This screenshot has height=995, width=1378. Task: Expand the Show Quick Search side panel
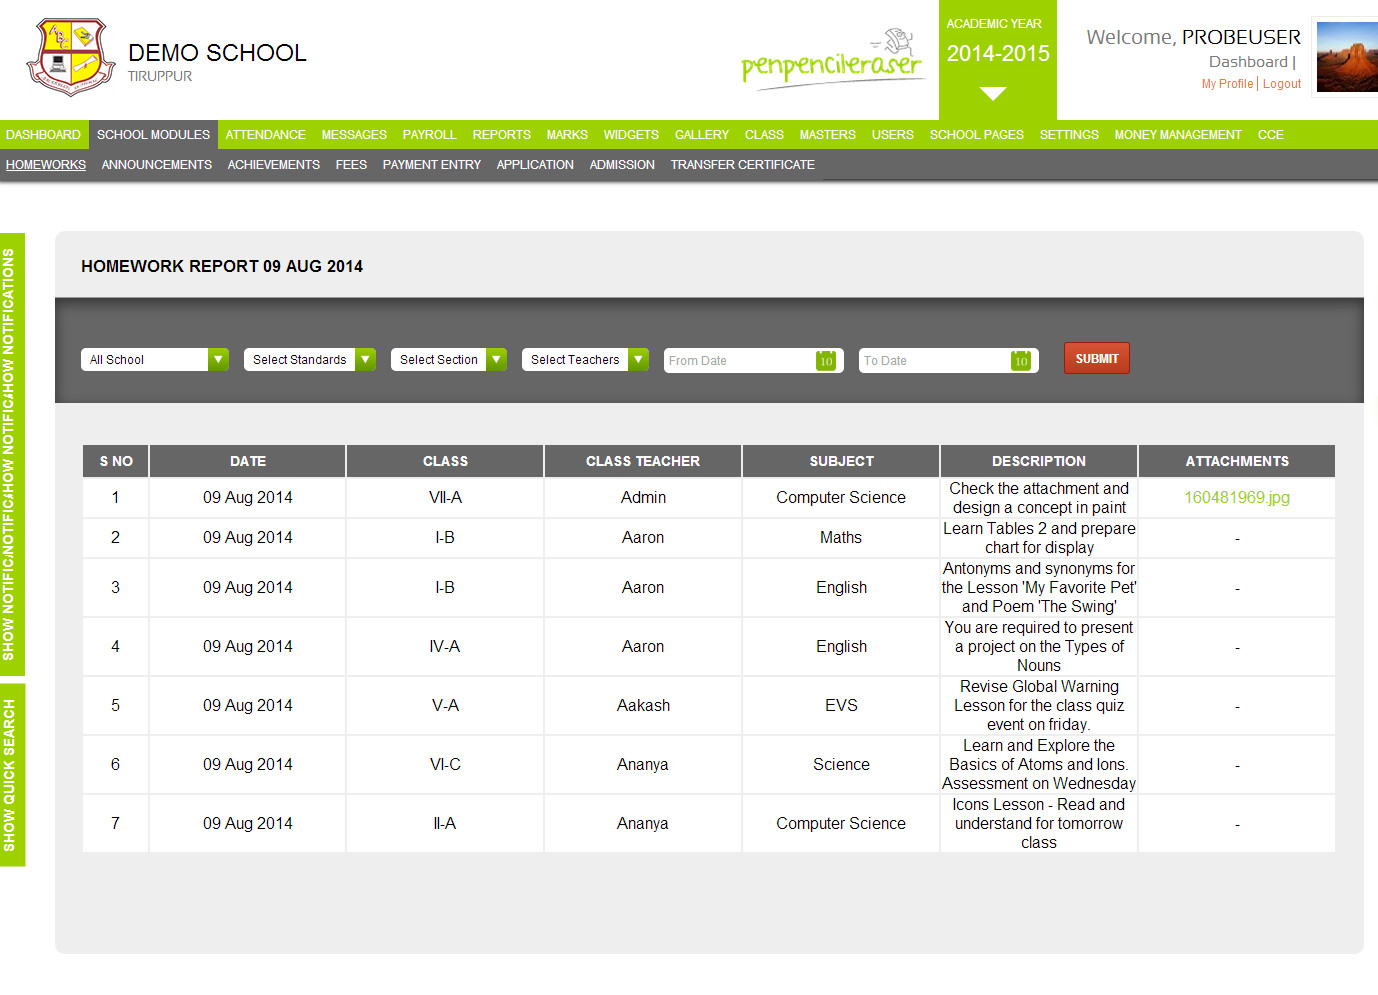tap(12, 775)
